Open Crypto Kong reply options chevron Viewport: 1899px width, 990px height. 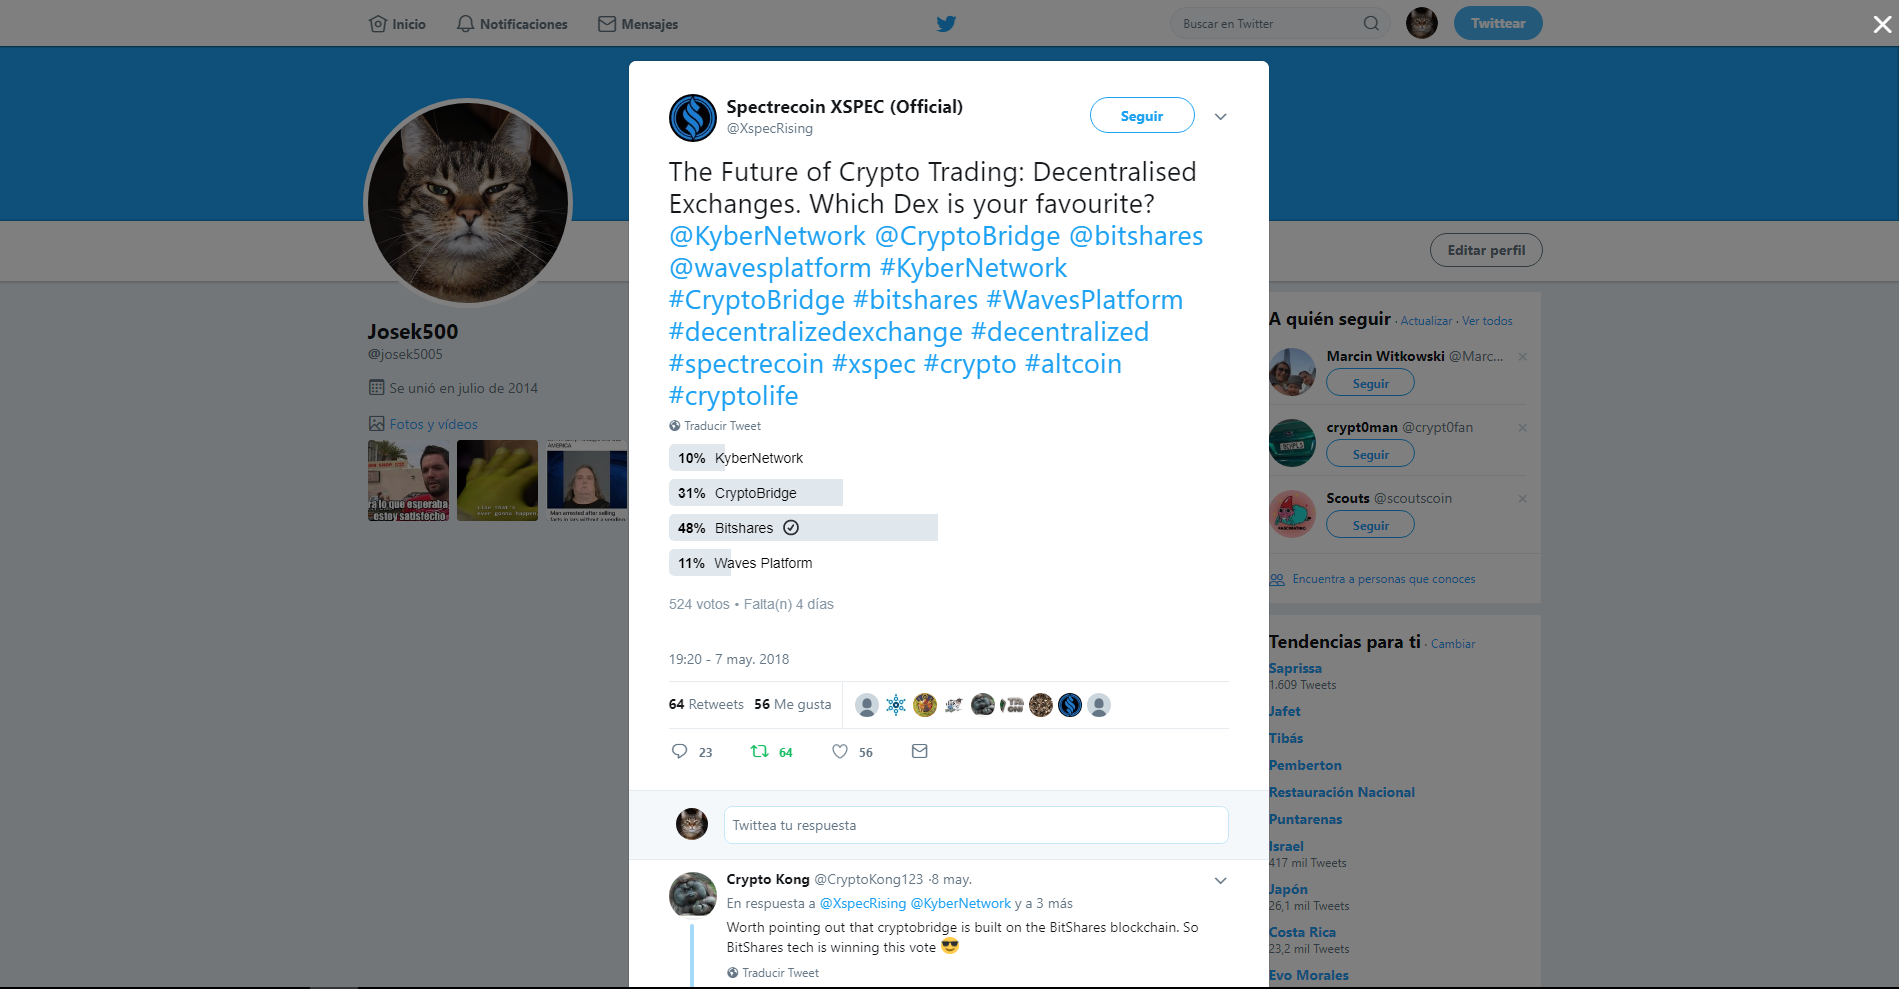pos(1220,881)
